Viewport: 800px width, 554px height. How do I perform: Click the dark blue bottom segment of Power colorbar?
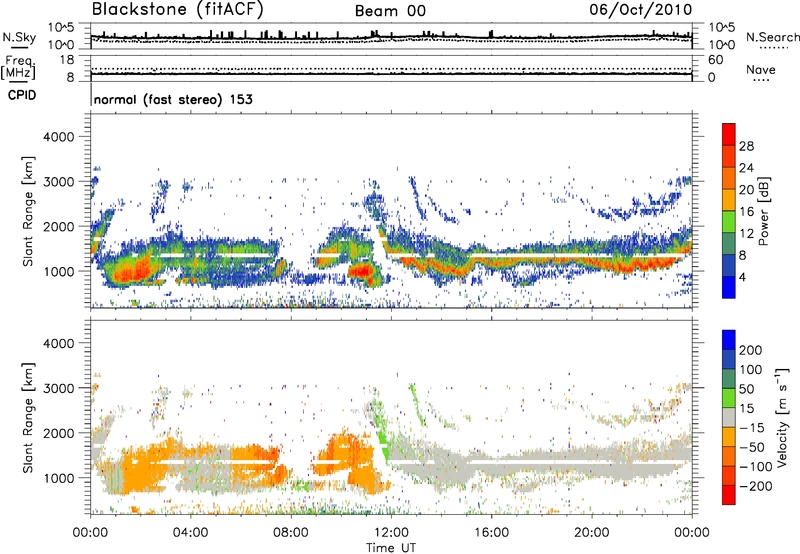click(729, 287)
